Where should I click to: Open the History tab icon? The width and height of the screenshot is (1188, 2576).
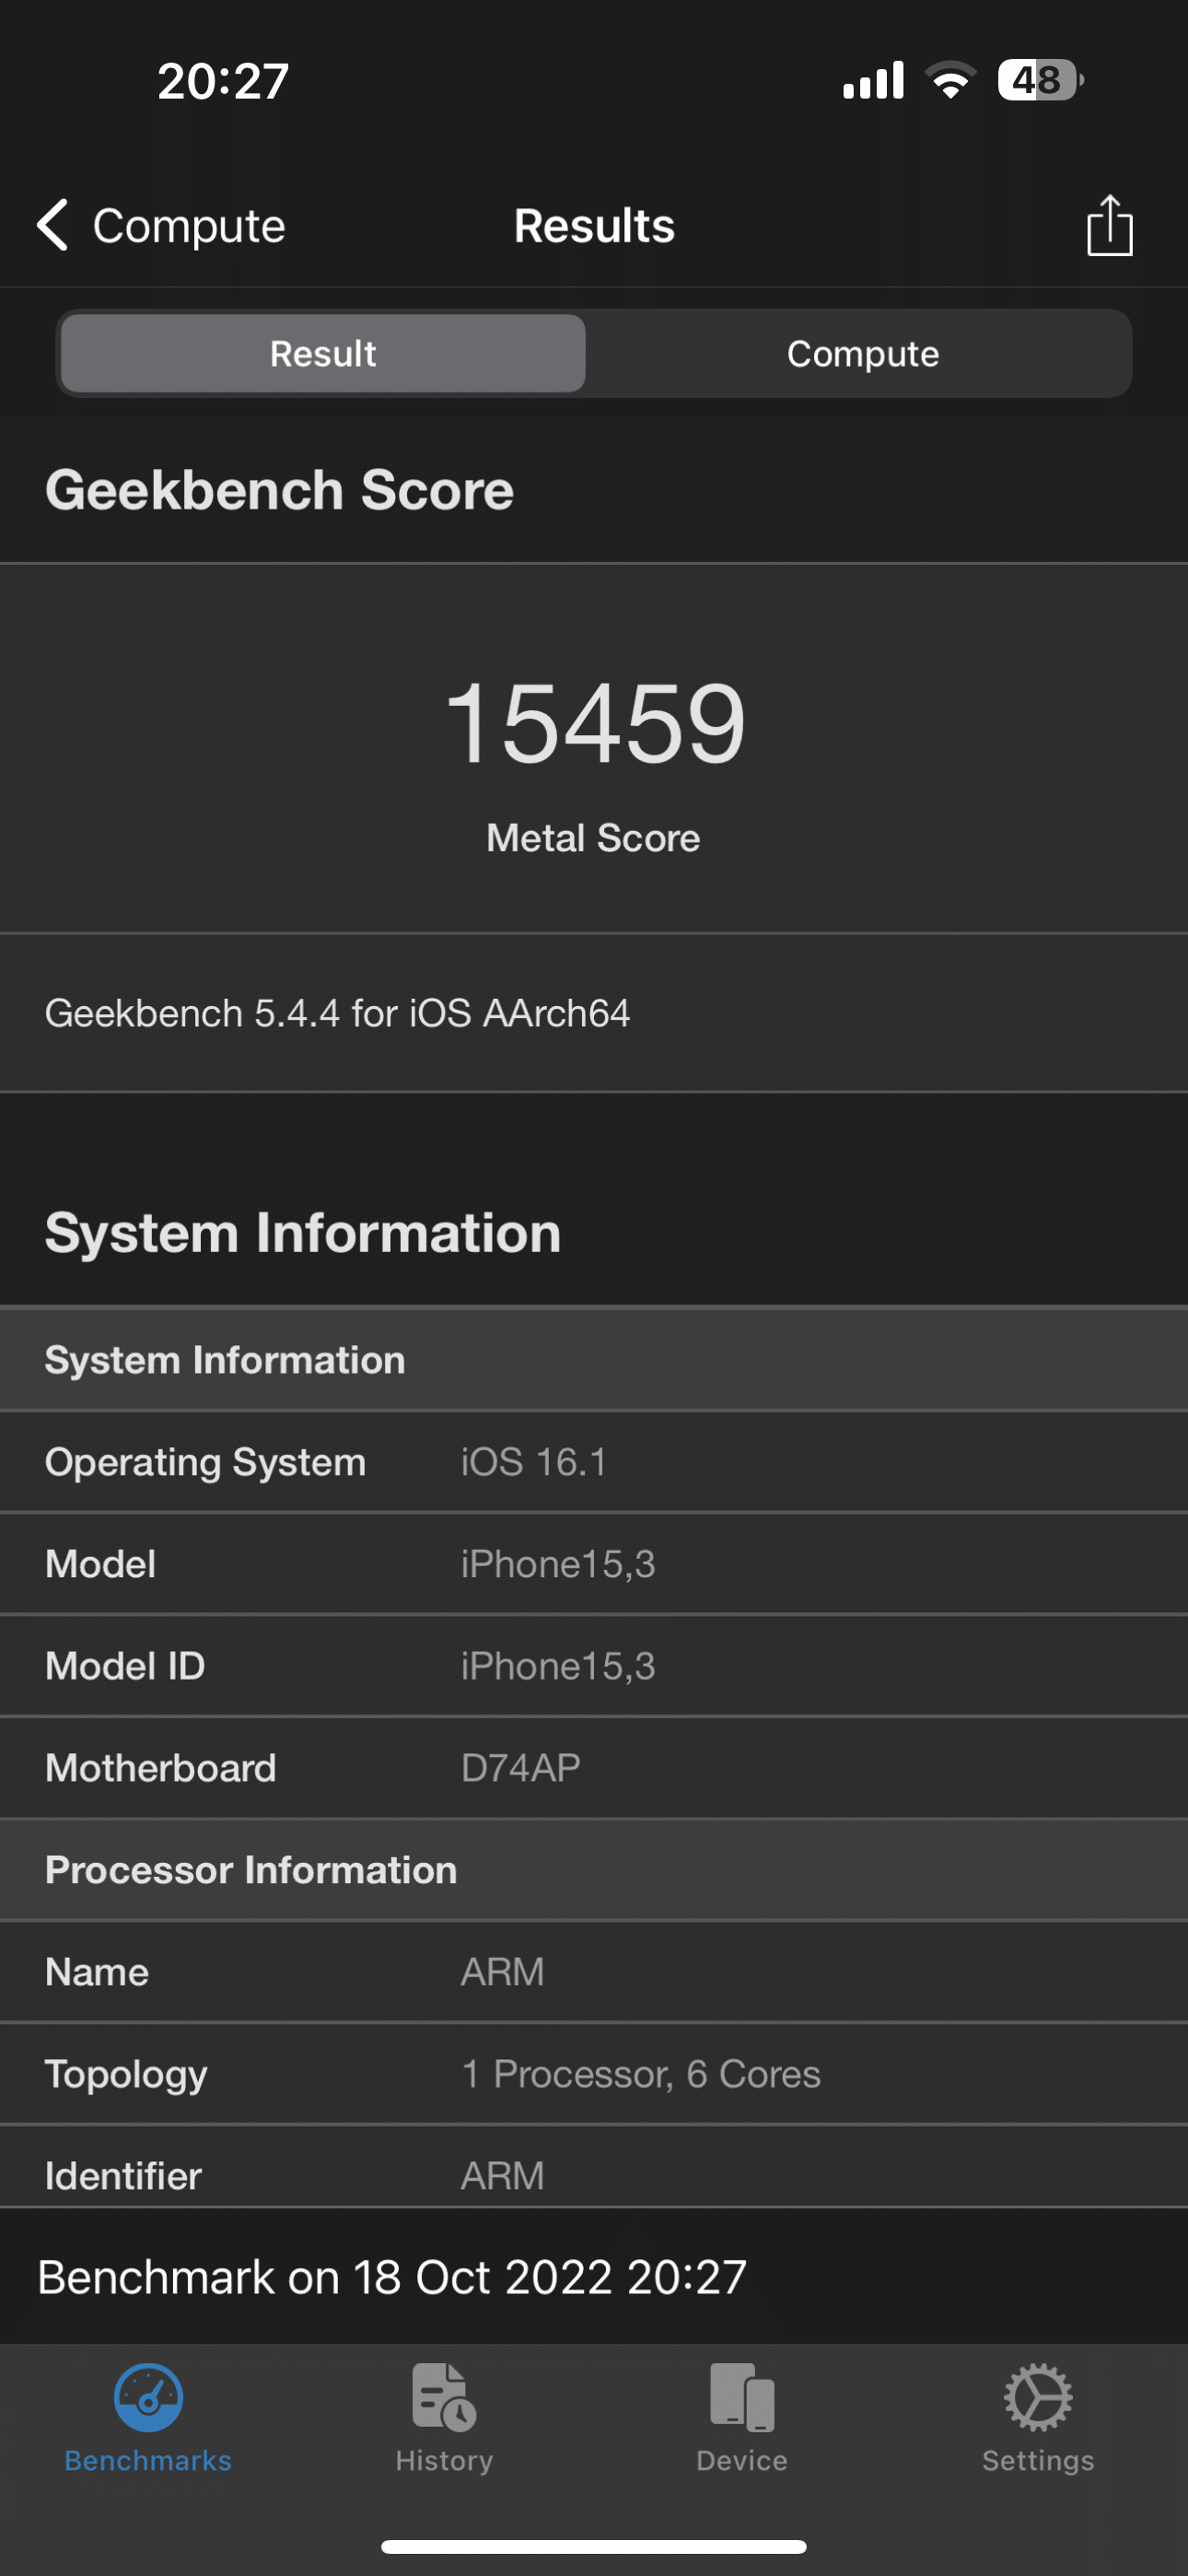pos(444,2397)
